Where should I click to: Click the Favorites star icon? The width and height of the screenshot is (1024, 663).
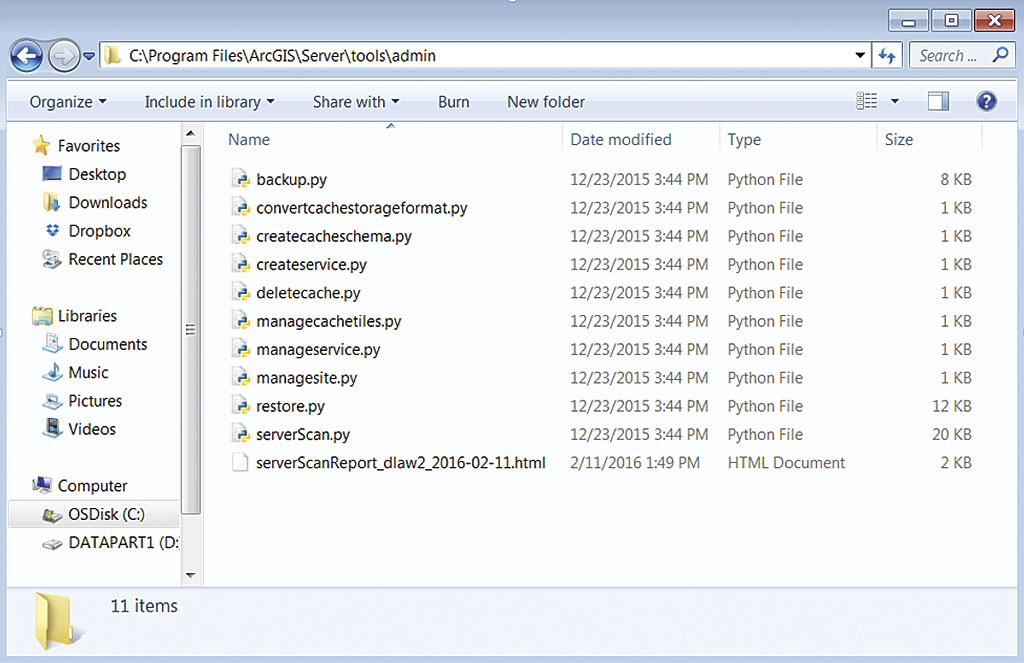pyautogui.click(x=41, y=145)
